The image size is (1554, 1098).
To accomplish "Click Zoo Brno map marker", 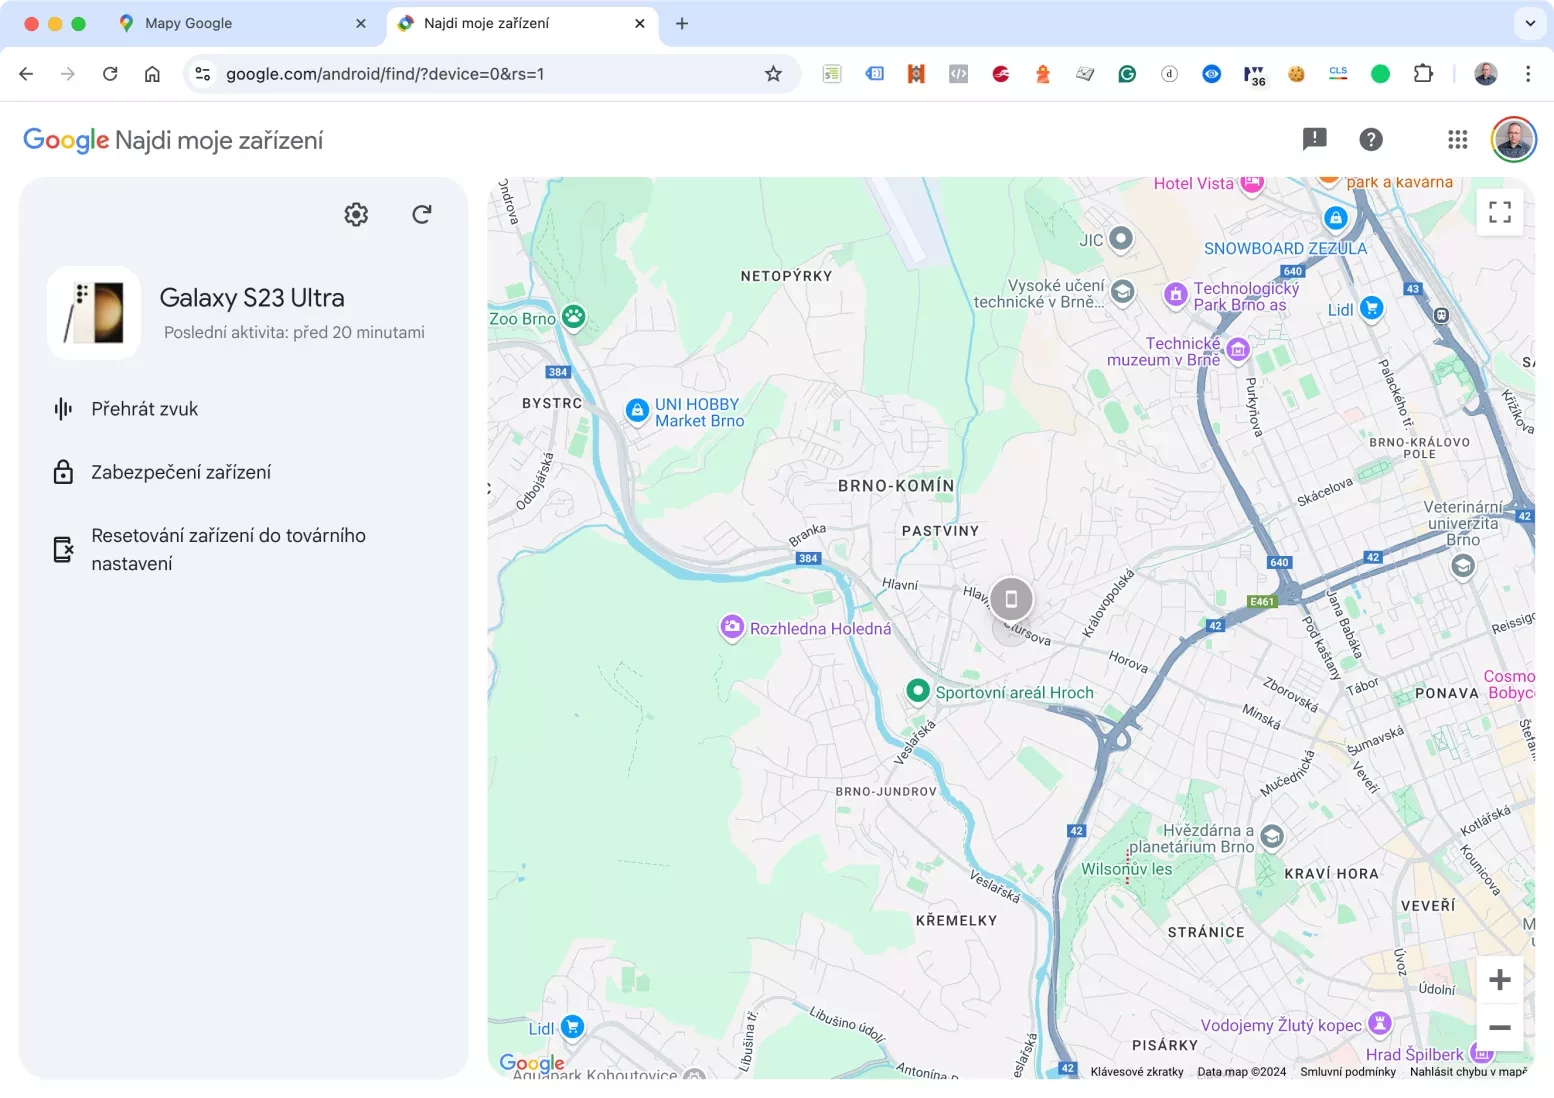I will coord(573,317).
